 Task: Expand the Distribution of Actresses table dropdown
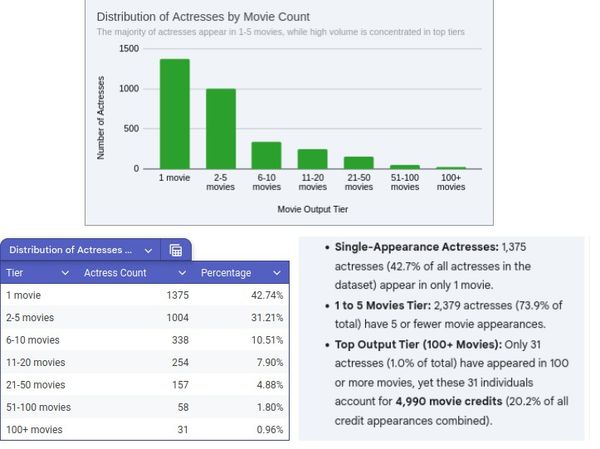click(148, 251)
